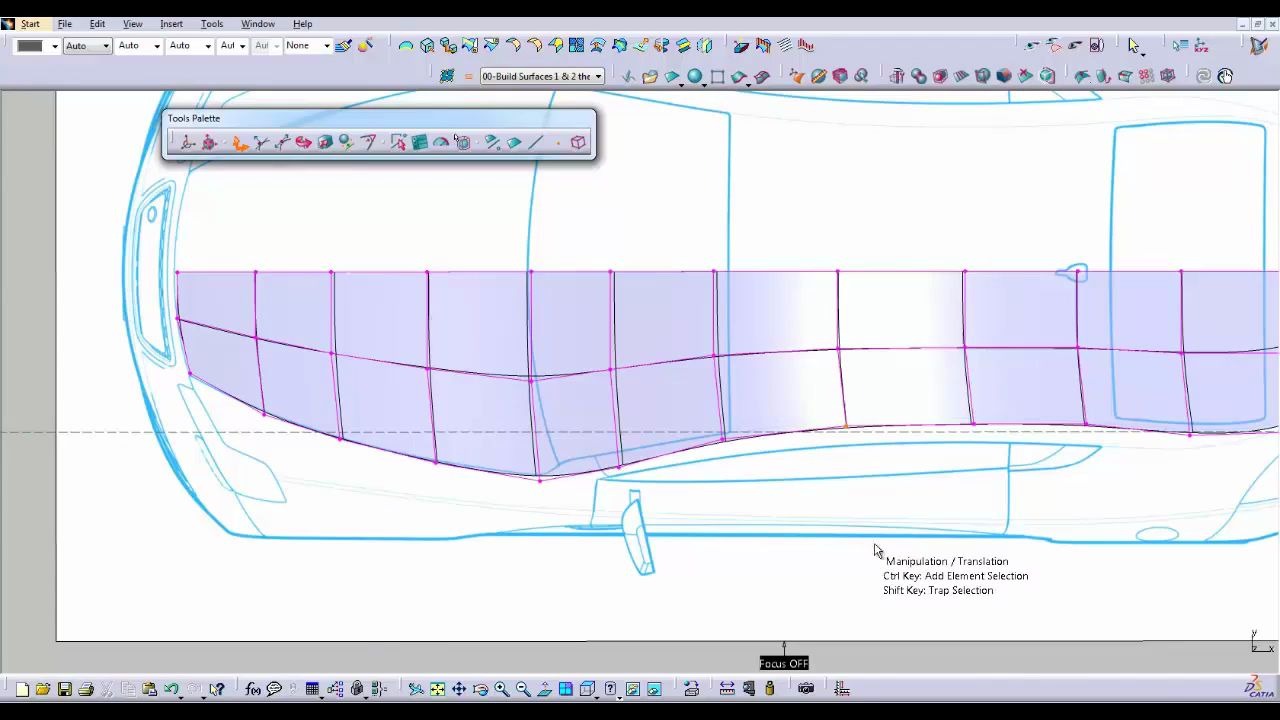The image size is (1280, 720).
Task: Undo the last action
Action: (172, 689)
